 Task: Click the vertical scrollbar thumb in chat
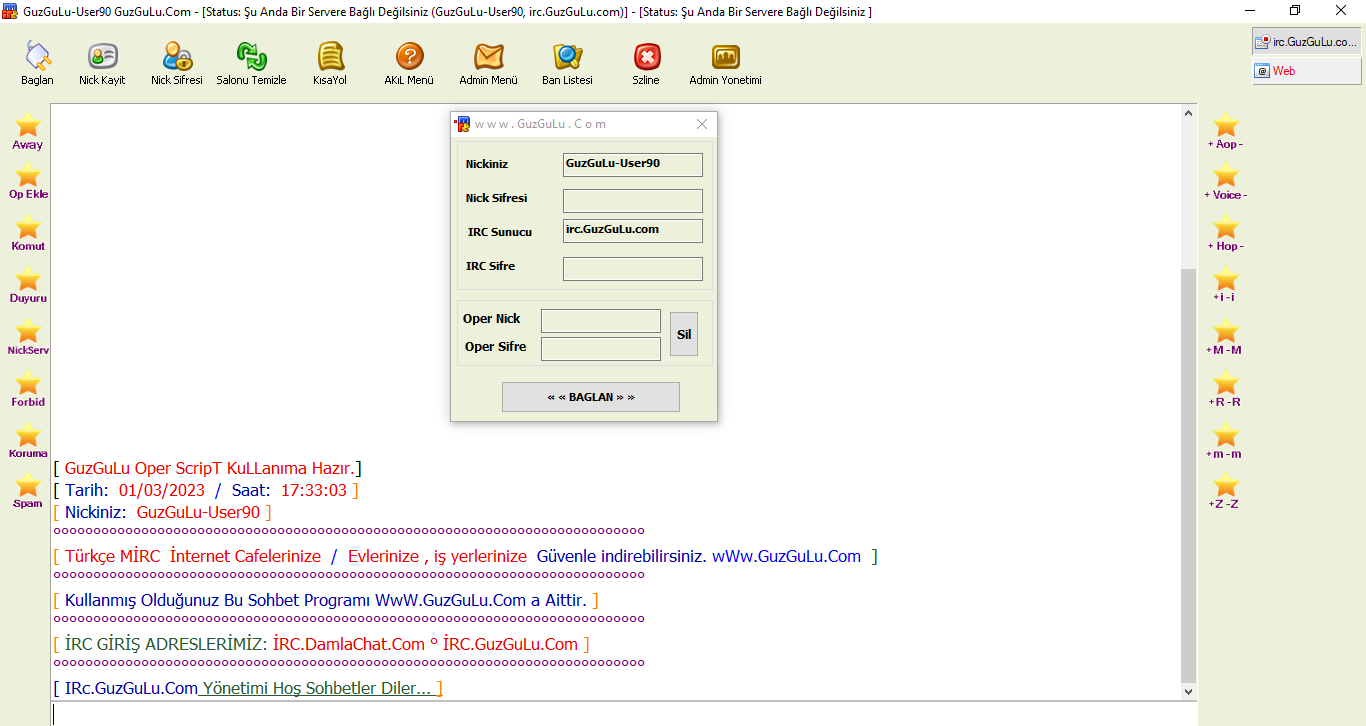[x=1189, y=474]
